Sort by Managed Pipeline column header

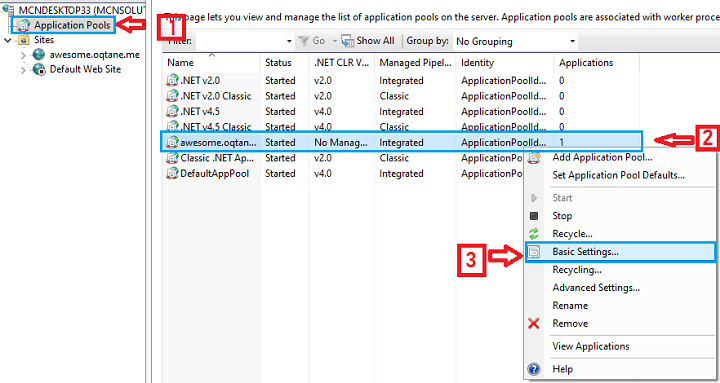point(415,63)
